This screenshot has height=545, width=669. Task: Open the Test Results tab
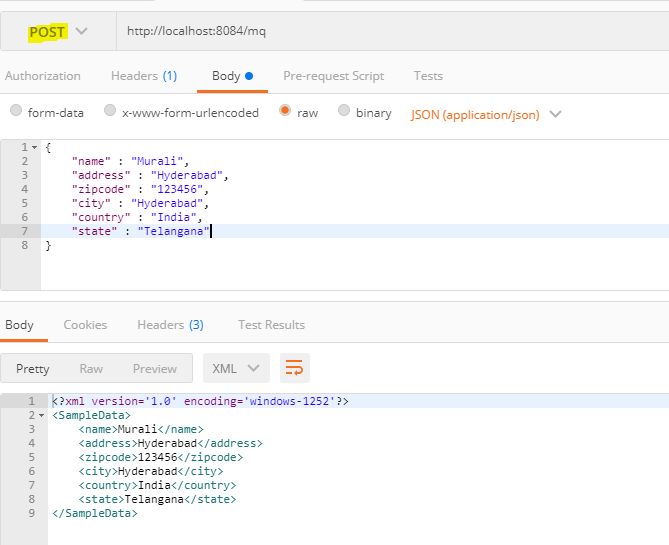(x=271, y=325)
